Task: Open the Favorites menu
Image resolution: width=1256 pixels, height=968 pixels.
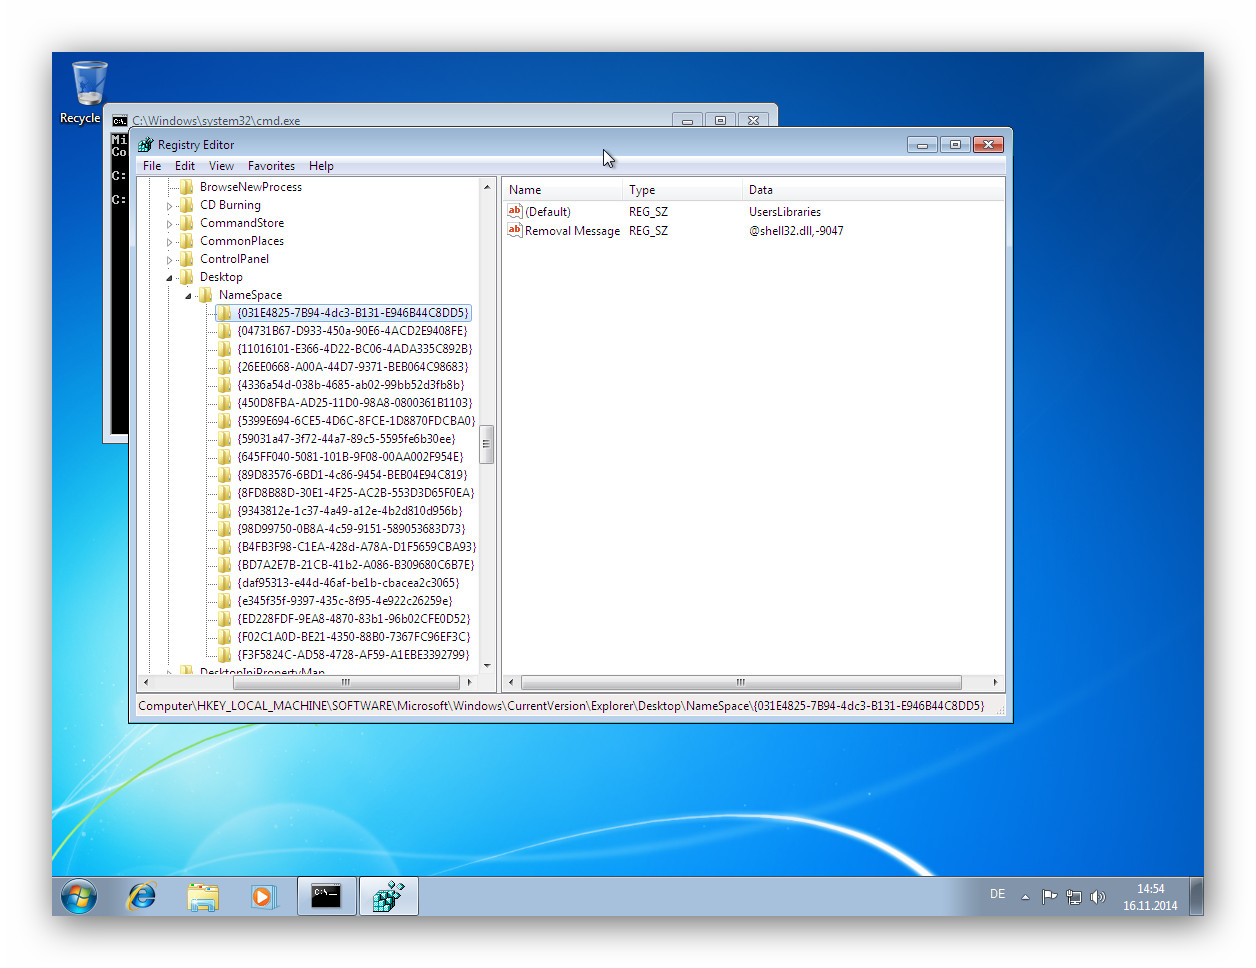Action: 271,166
